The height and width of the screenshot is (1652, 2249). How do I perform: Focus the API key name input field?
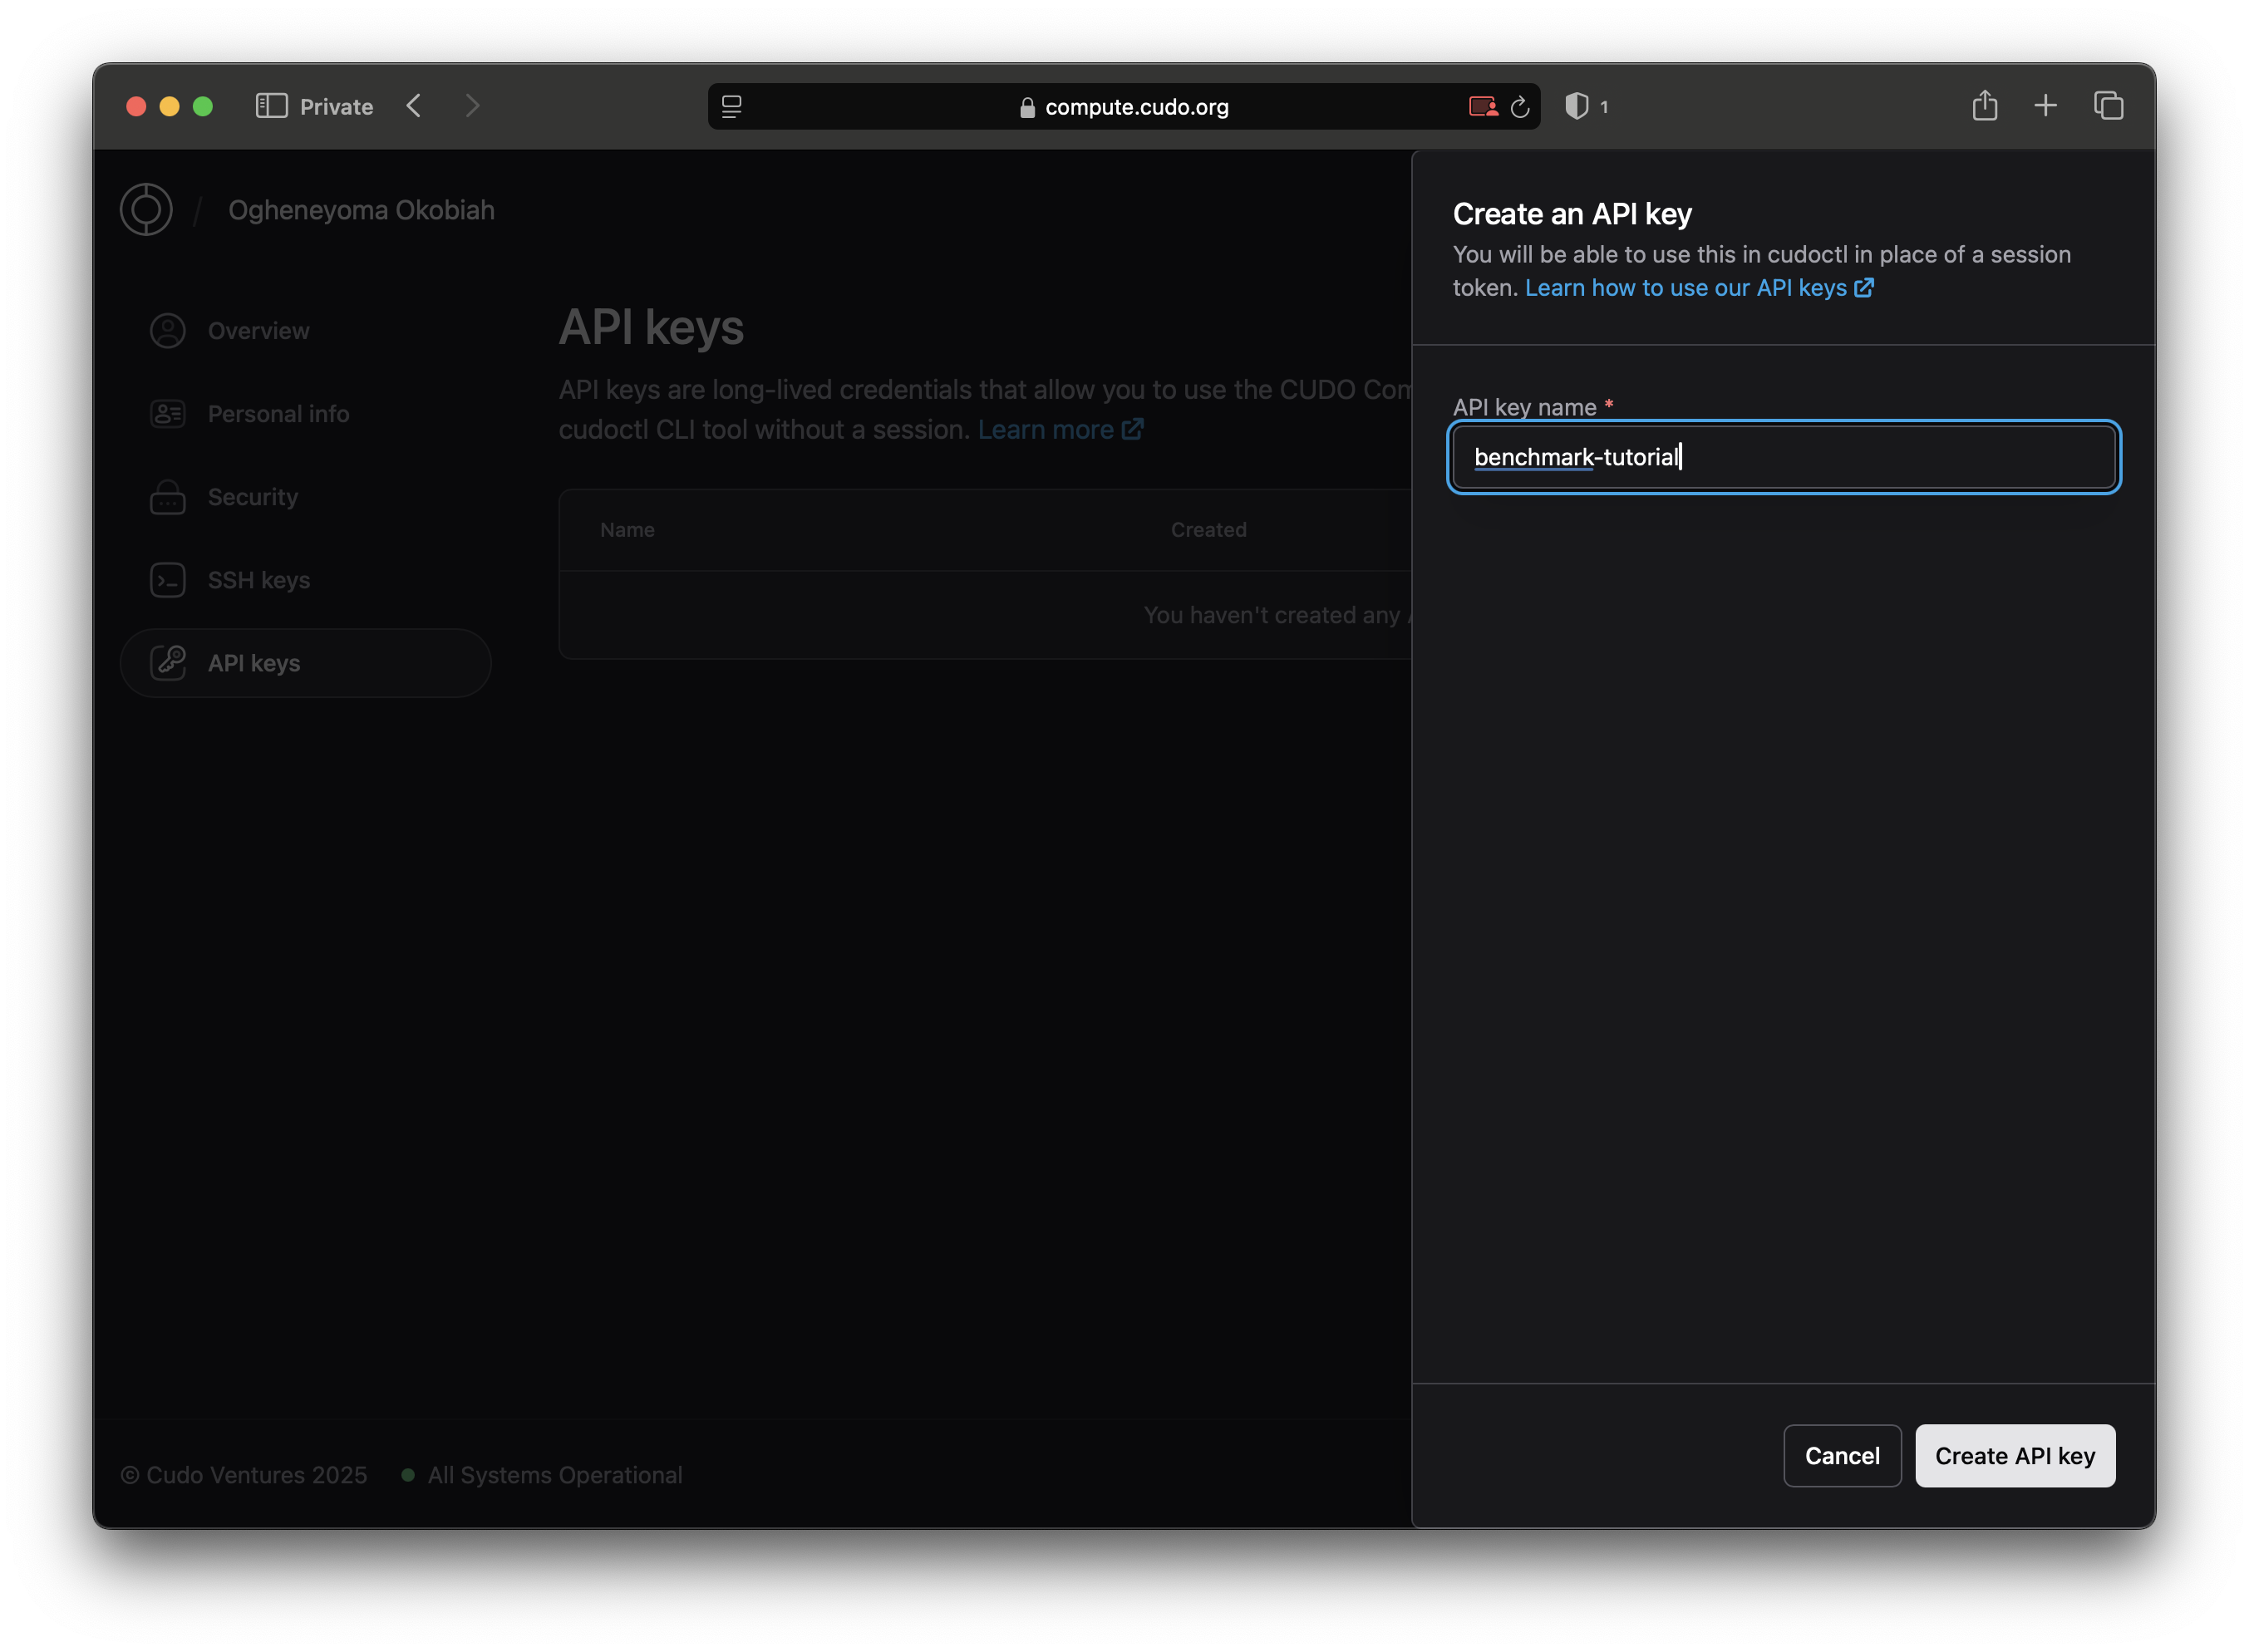(x=1784, y=457)
